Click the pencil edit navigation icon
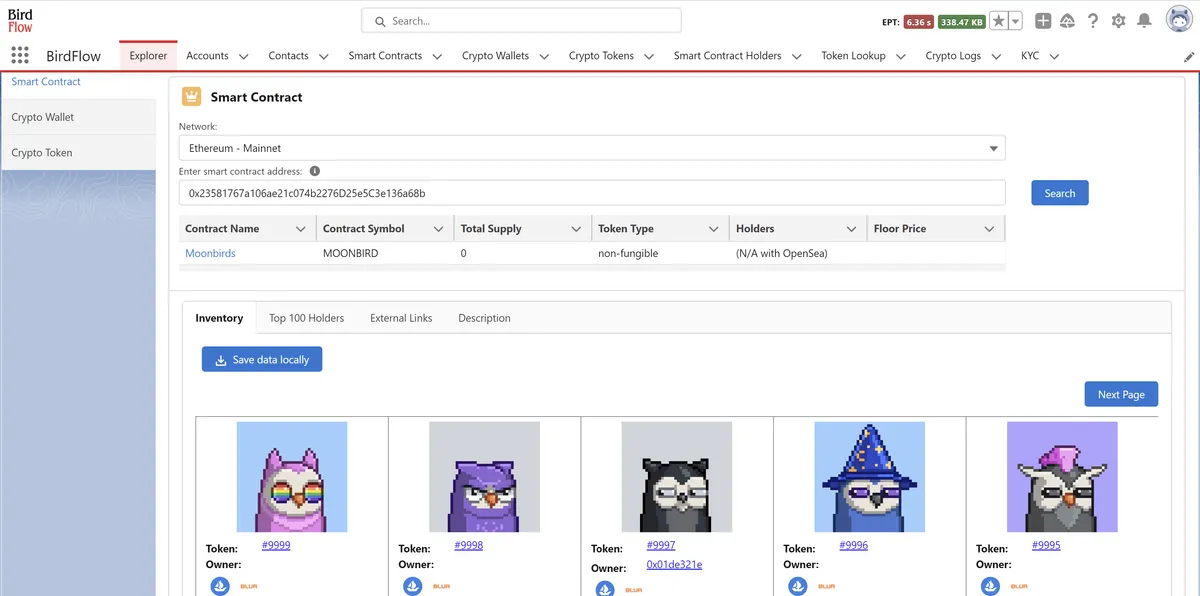This screenshot has width=1200, height=596. (1189, 57)
